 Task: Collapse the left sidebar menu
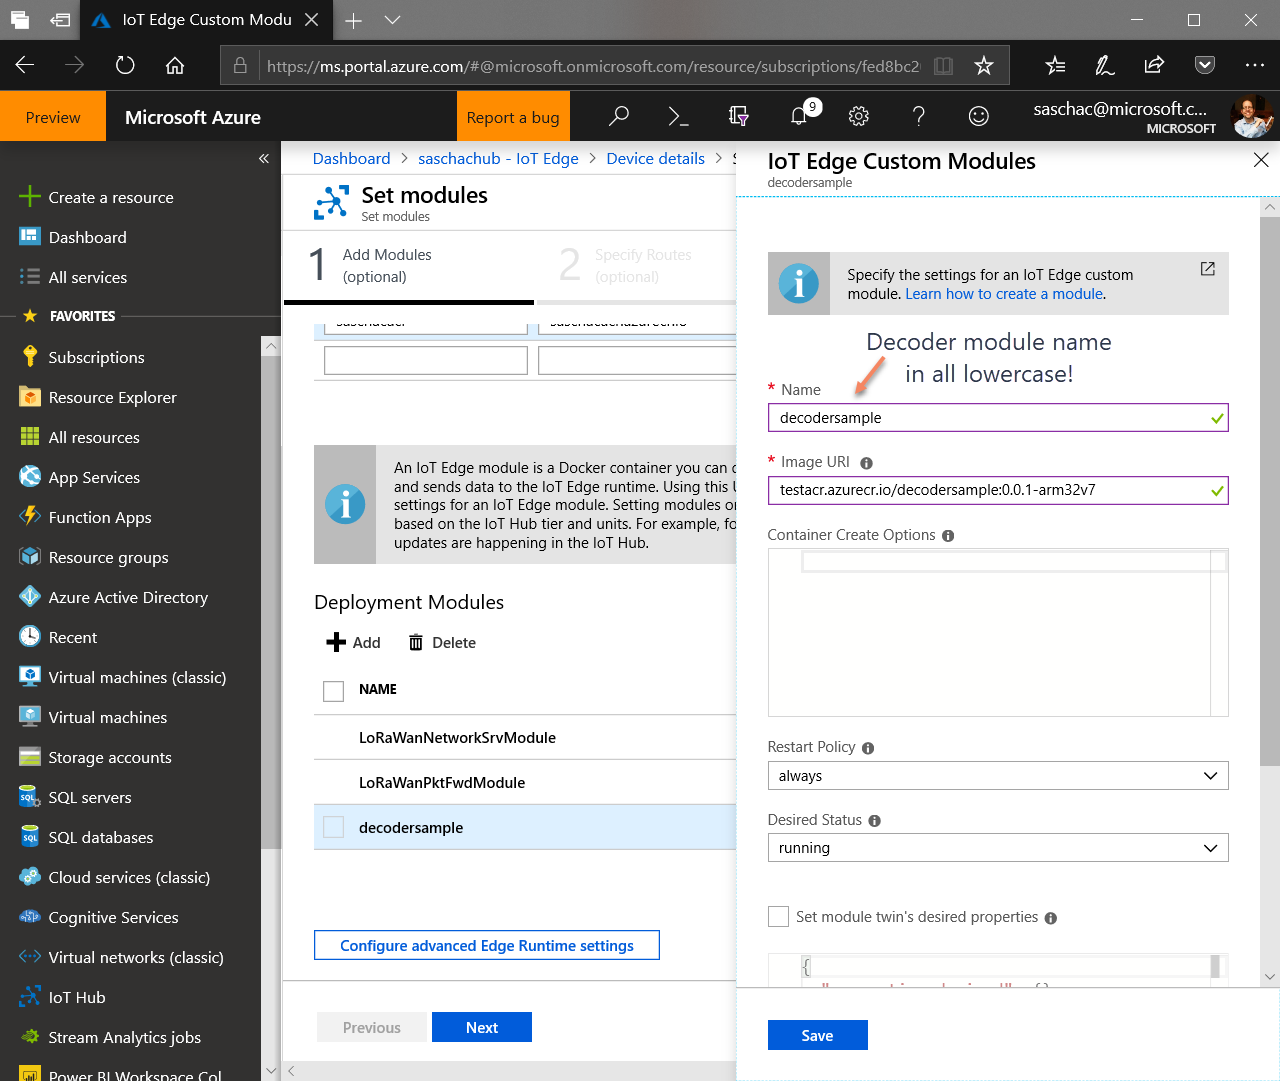[264, 159]
